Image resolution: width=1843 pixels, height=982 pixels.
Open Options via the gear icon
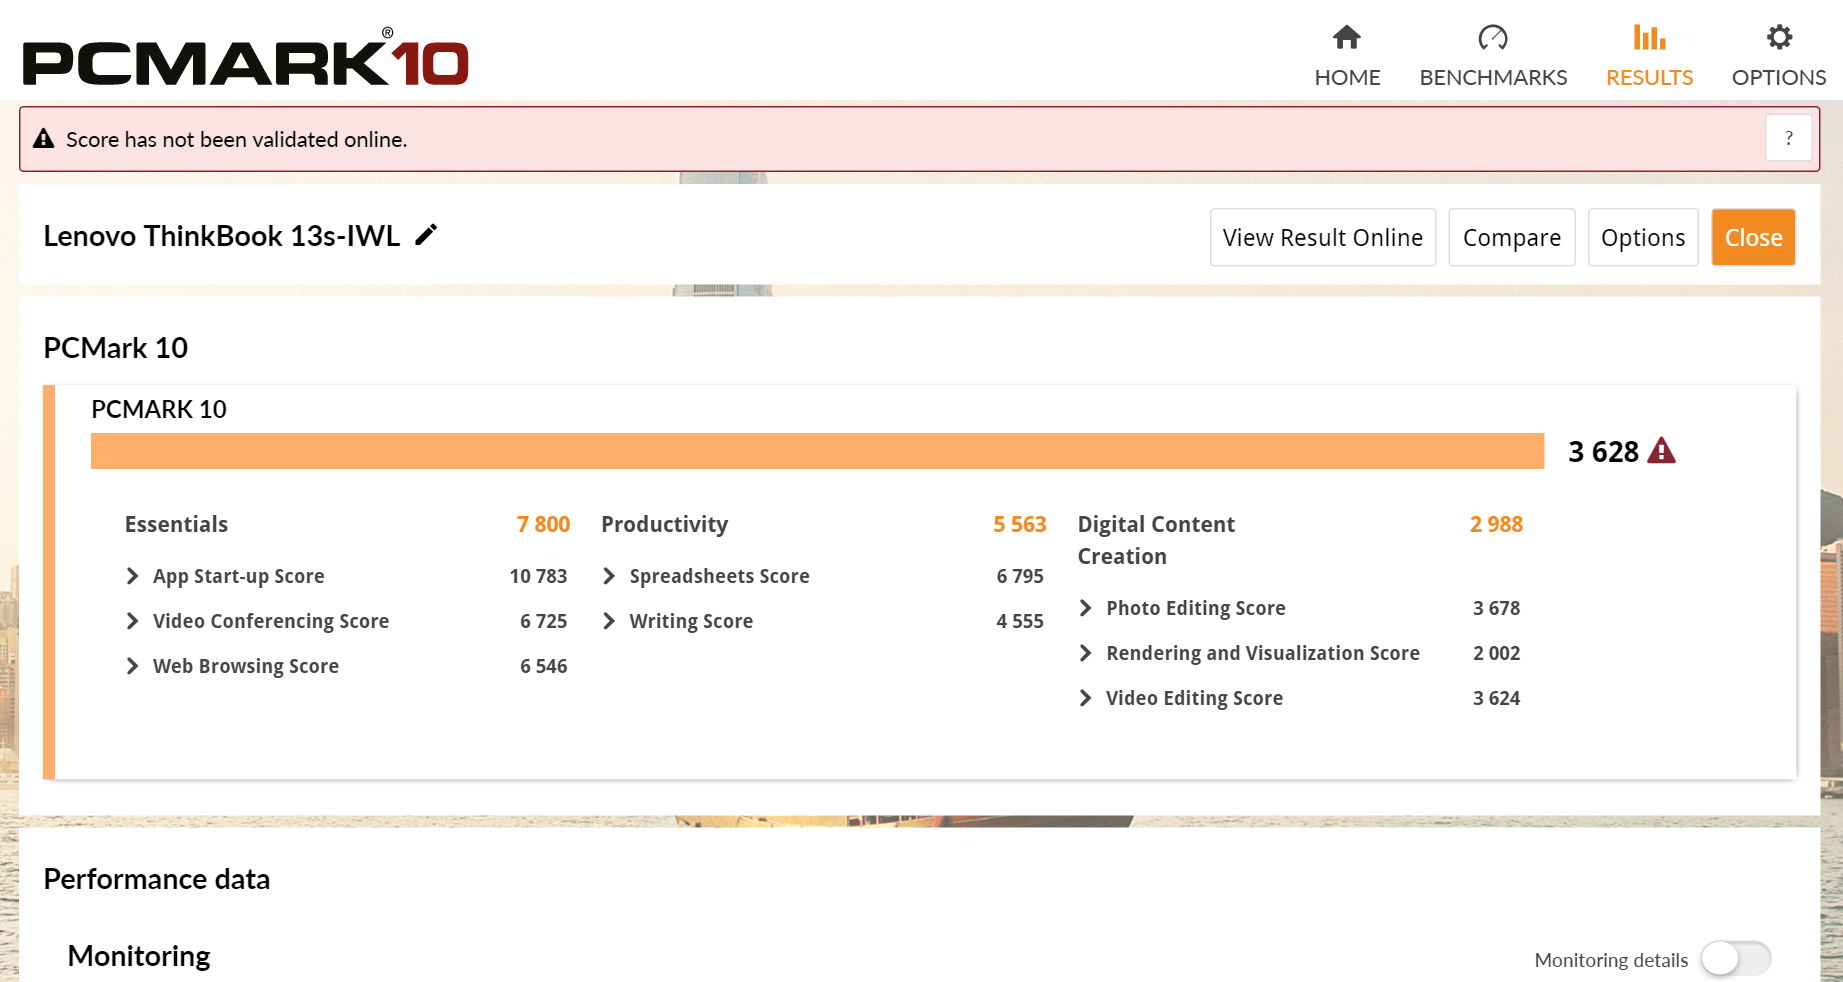[x=1779, y=38]
